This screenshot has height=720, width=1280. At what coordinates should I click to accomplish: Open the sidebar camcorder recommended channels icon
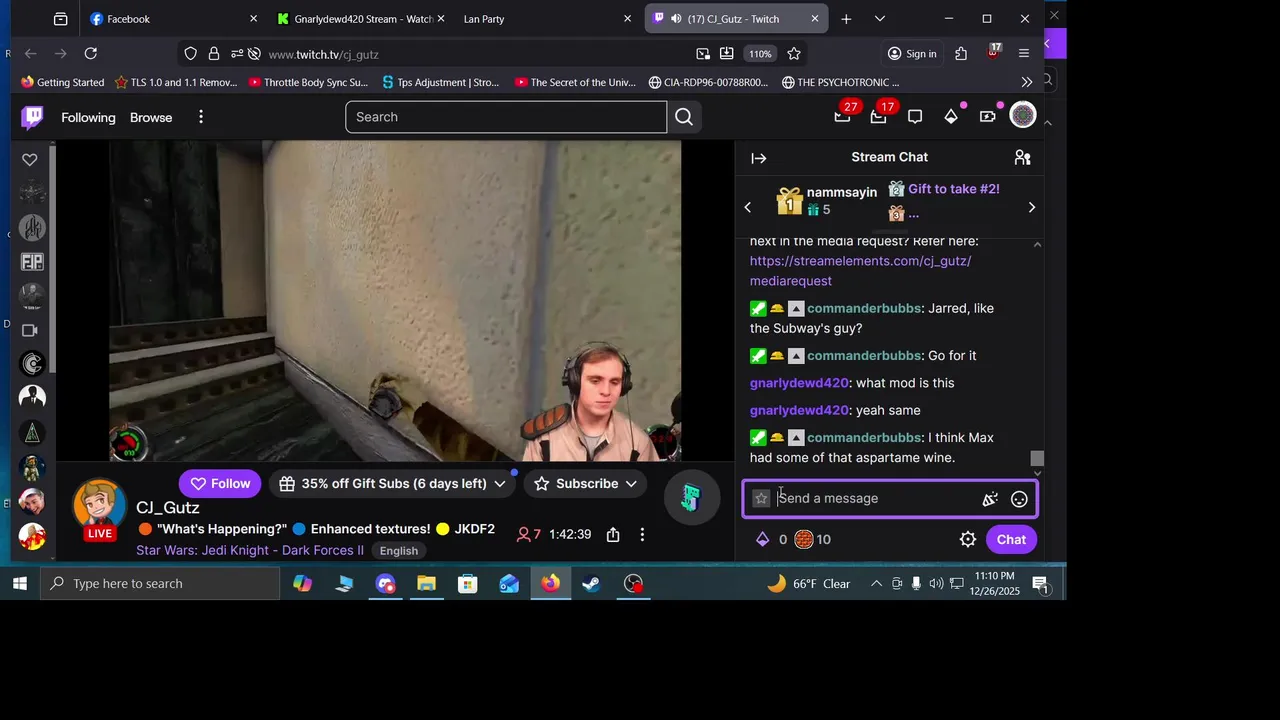30,330
